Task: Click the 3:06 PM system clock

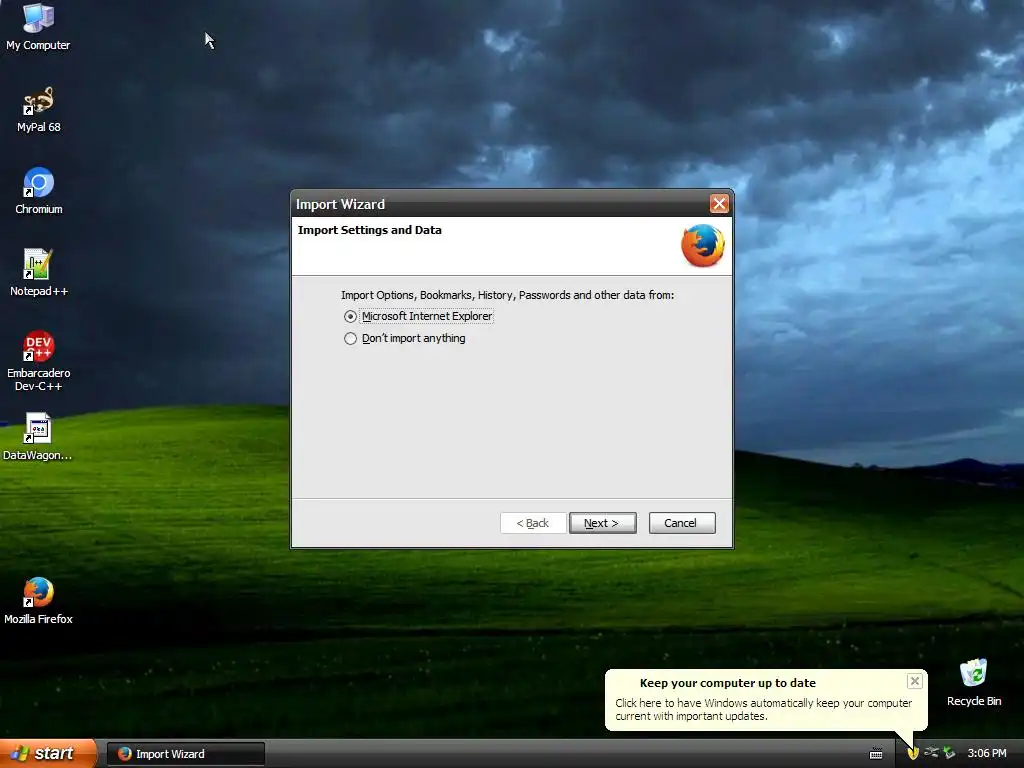Action: click(x=987, y=753)
